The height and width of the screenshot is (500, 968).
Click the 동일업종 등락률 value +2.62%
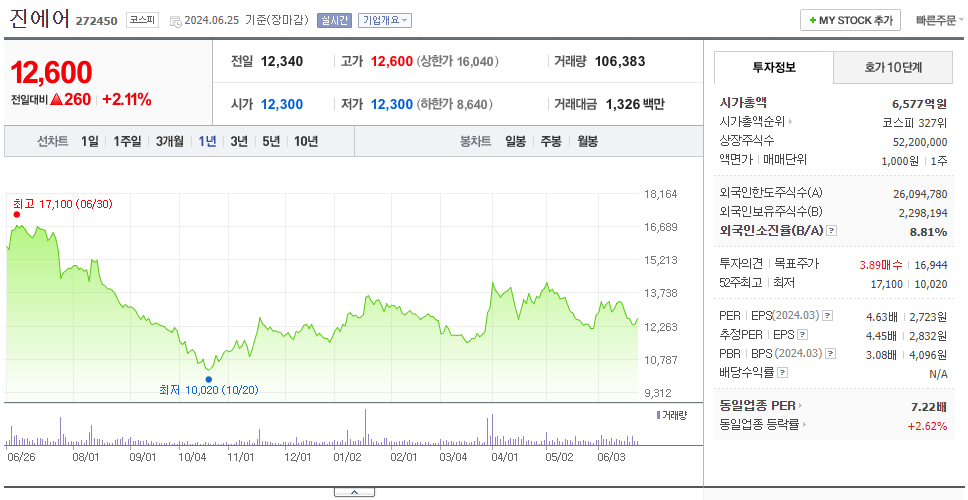click(927, 425)
